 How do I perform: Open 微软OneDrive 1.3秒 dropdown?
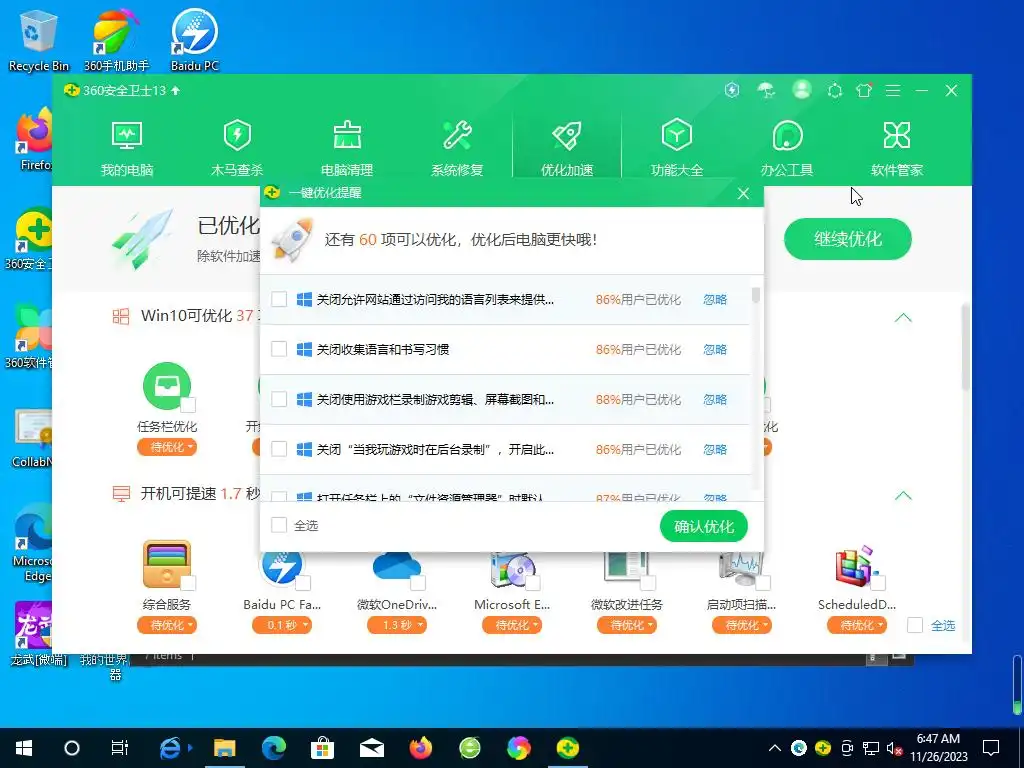coord(397,625)
